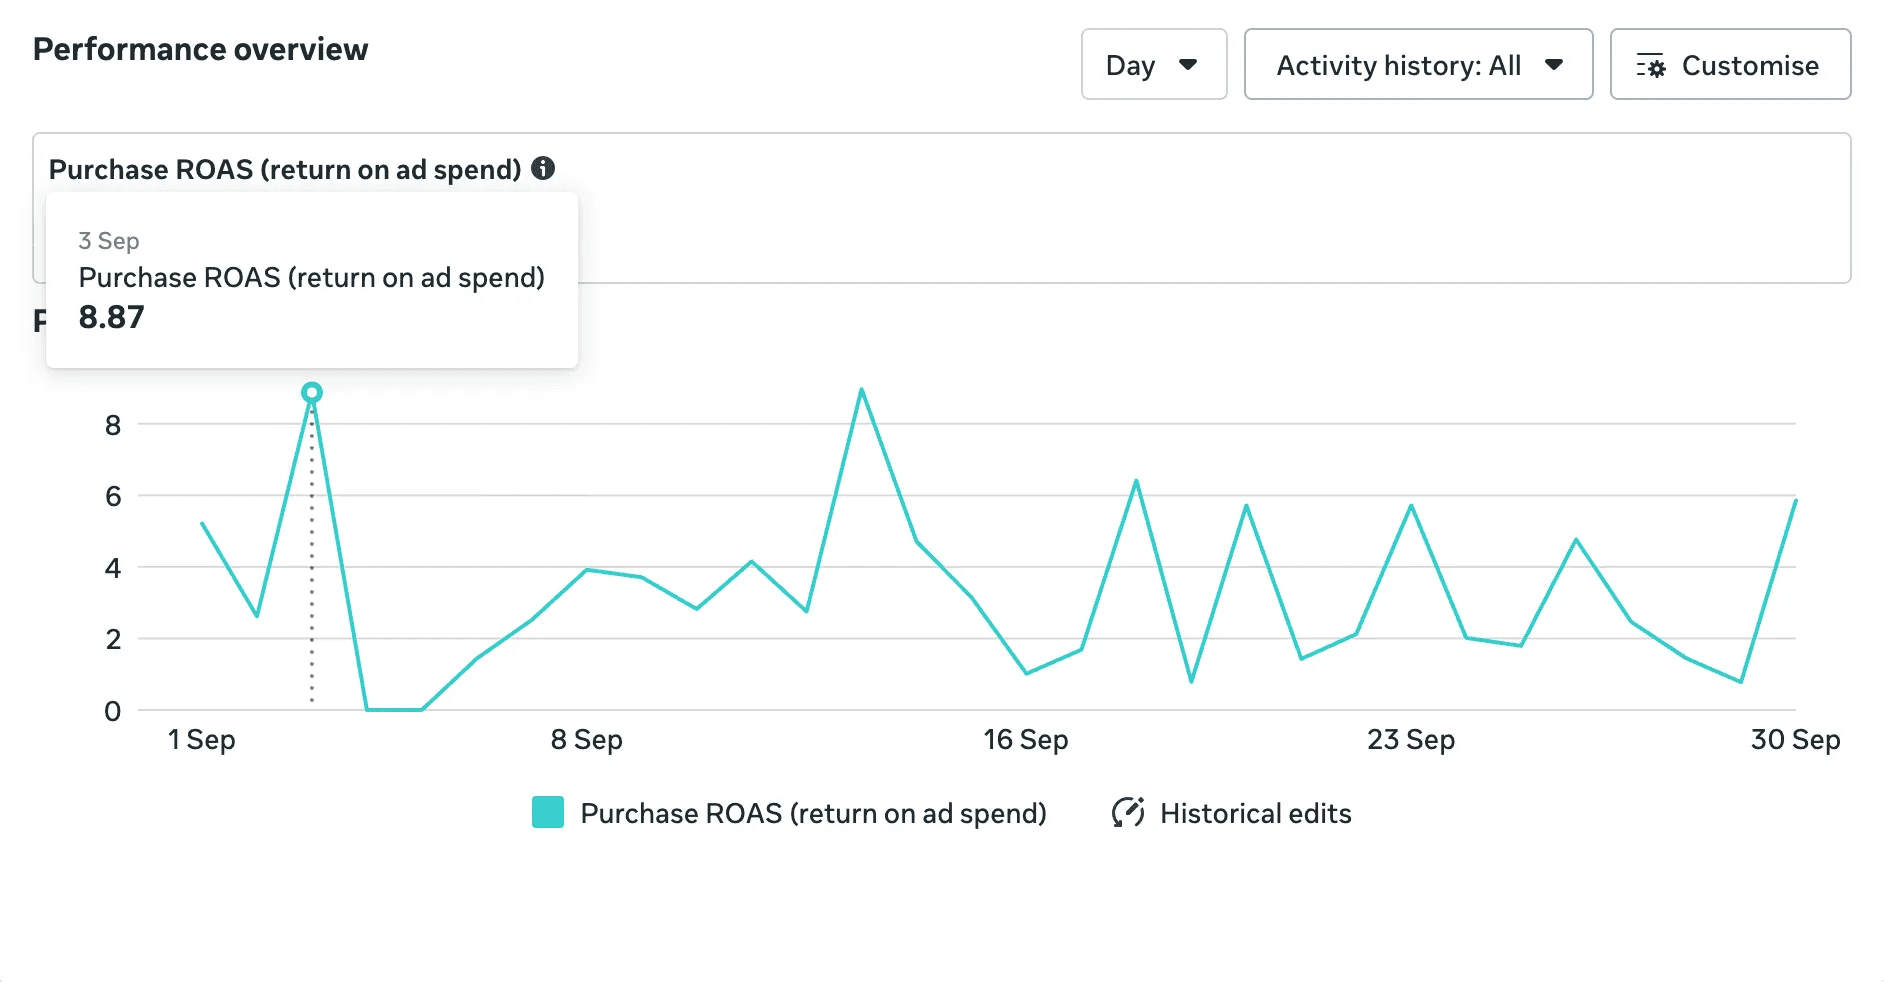Click the 8 Sep x-axis label
Screen dimensions: 1884x982
[587, 740]
